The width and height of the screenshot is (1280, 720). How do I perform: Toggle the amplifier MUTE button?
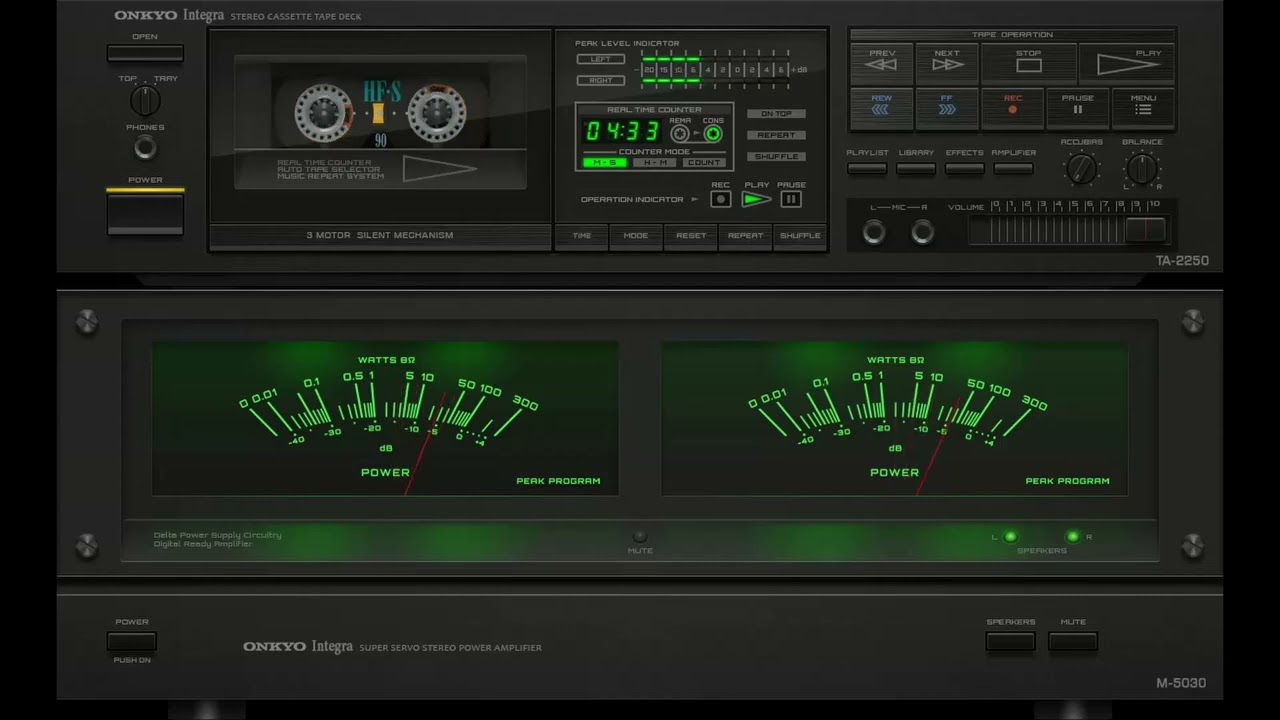[1073, 641]
